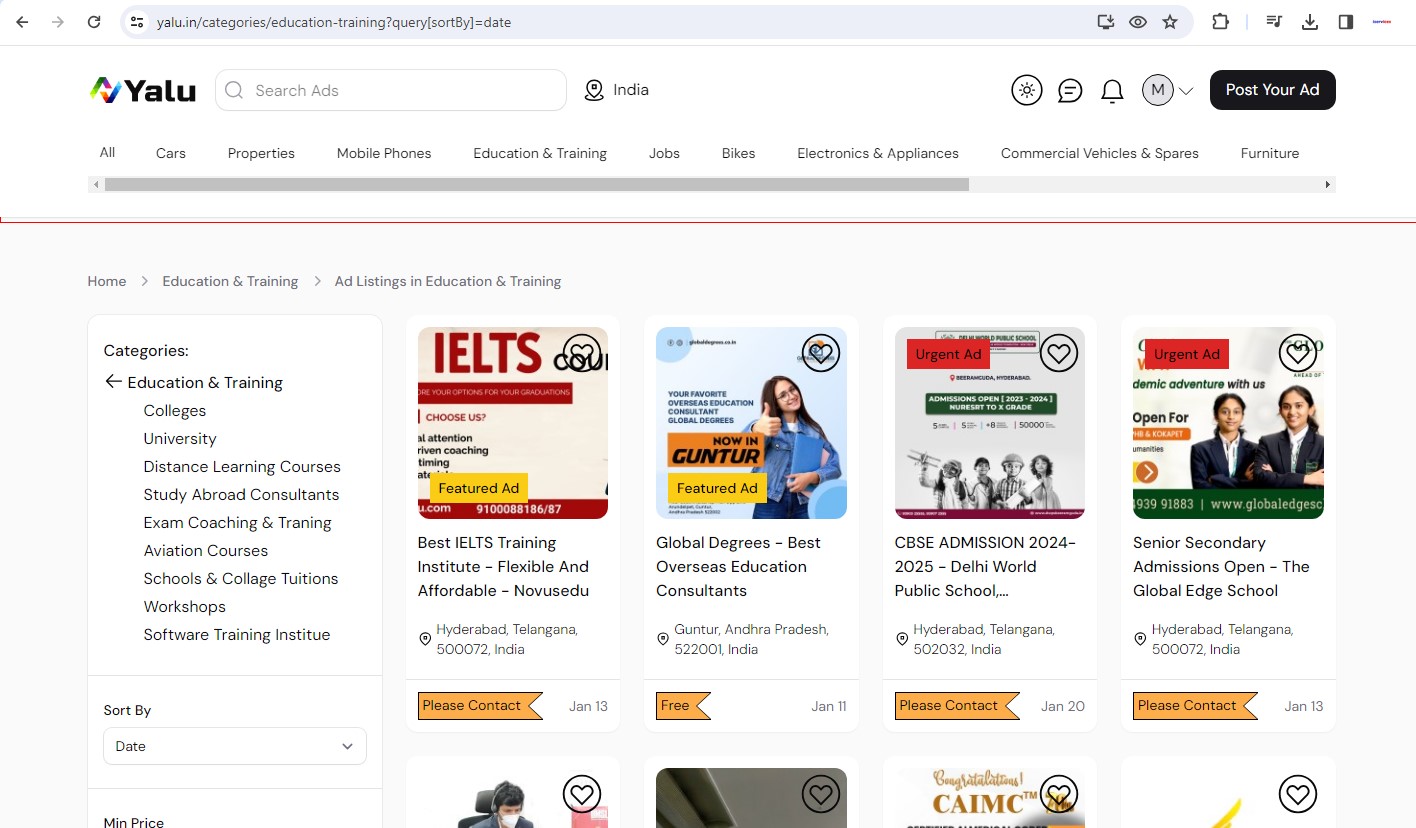The width and height of the screenshot is (1416, 828).
Task: Click the Yalu logo
Action: point(142,90)
